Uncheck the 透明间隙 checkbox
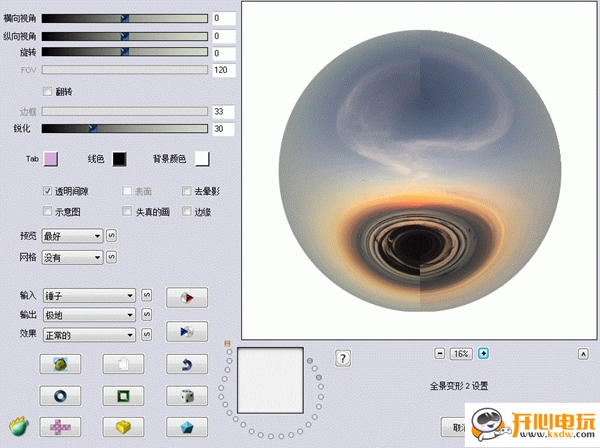Image resolution: width=600 pixels, height=448 pixels. coord(47,191)
